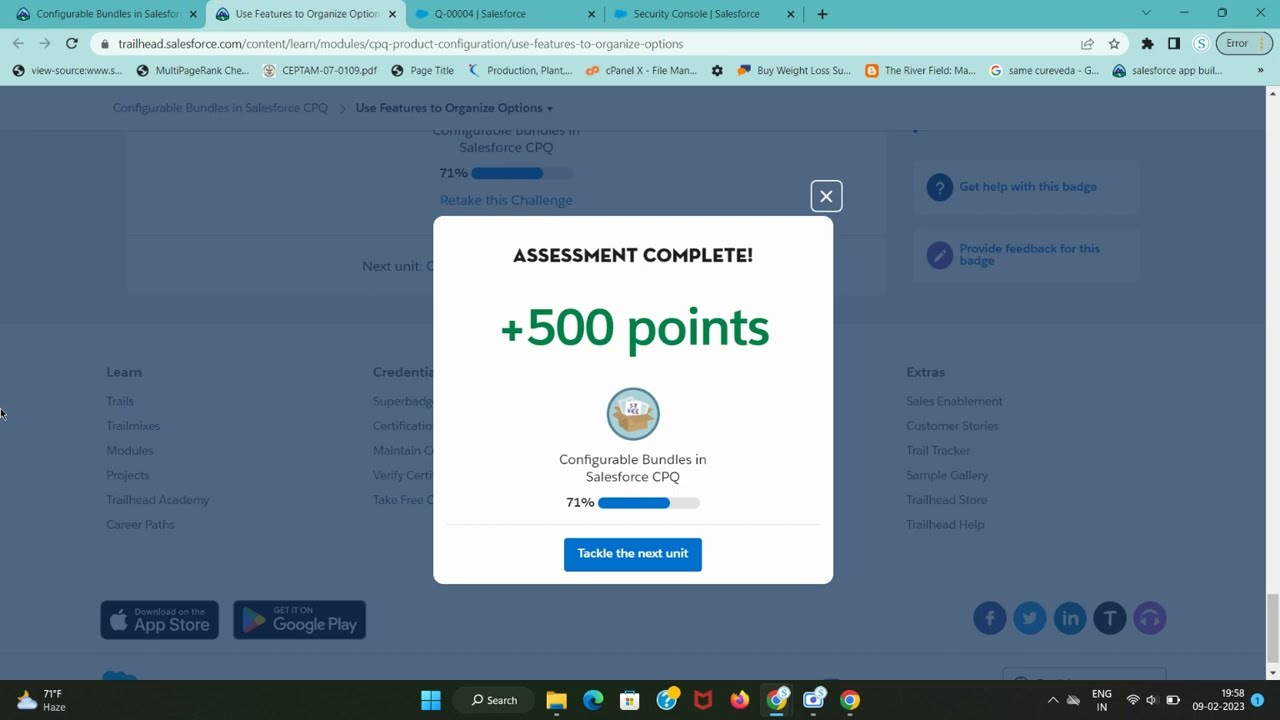The height and width of the screenshot is (720, 1280).
Task: Click the Configurable Bundles badge icon in dialog
Action: pyautogui.click(x=633, y=414)
